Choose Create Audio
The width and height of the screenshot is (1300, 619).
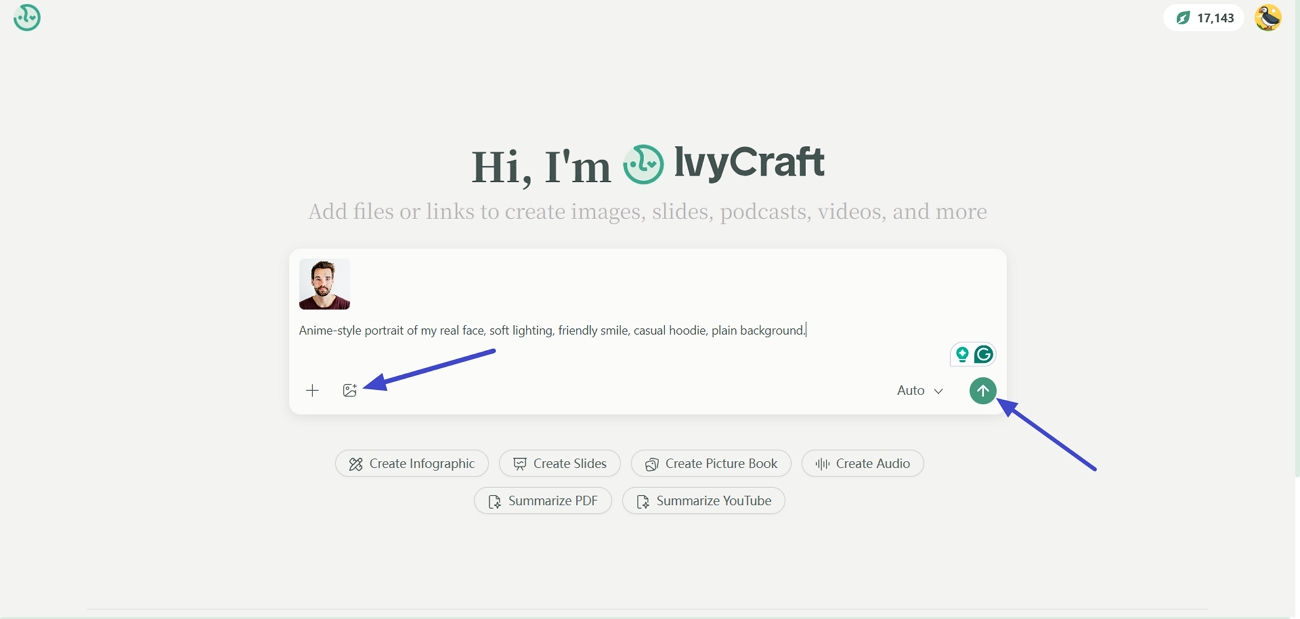(862, 464)
